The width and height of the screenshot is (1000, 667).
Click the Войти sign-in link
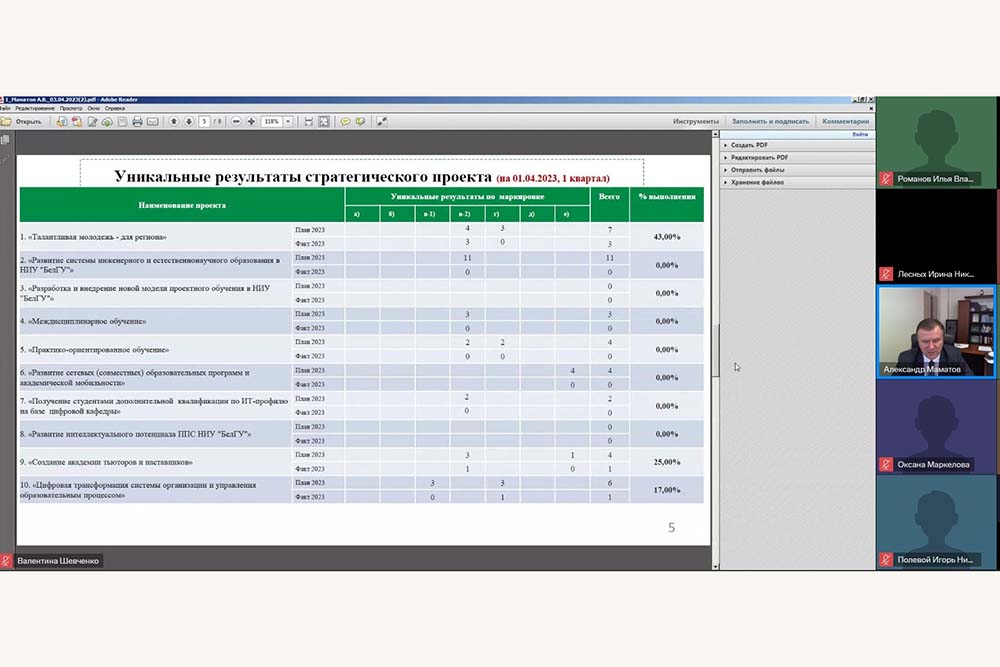pyautogui.click(x=859, y=134)
